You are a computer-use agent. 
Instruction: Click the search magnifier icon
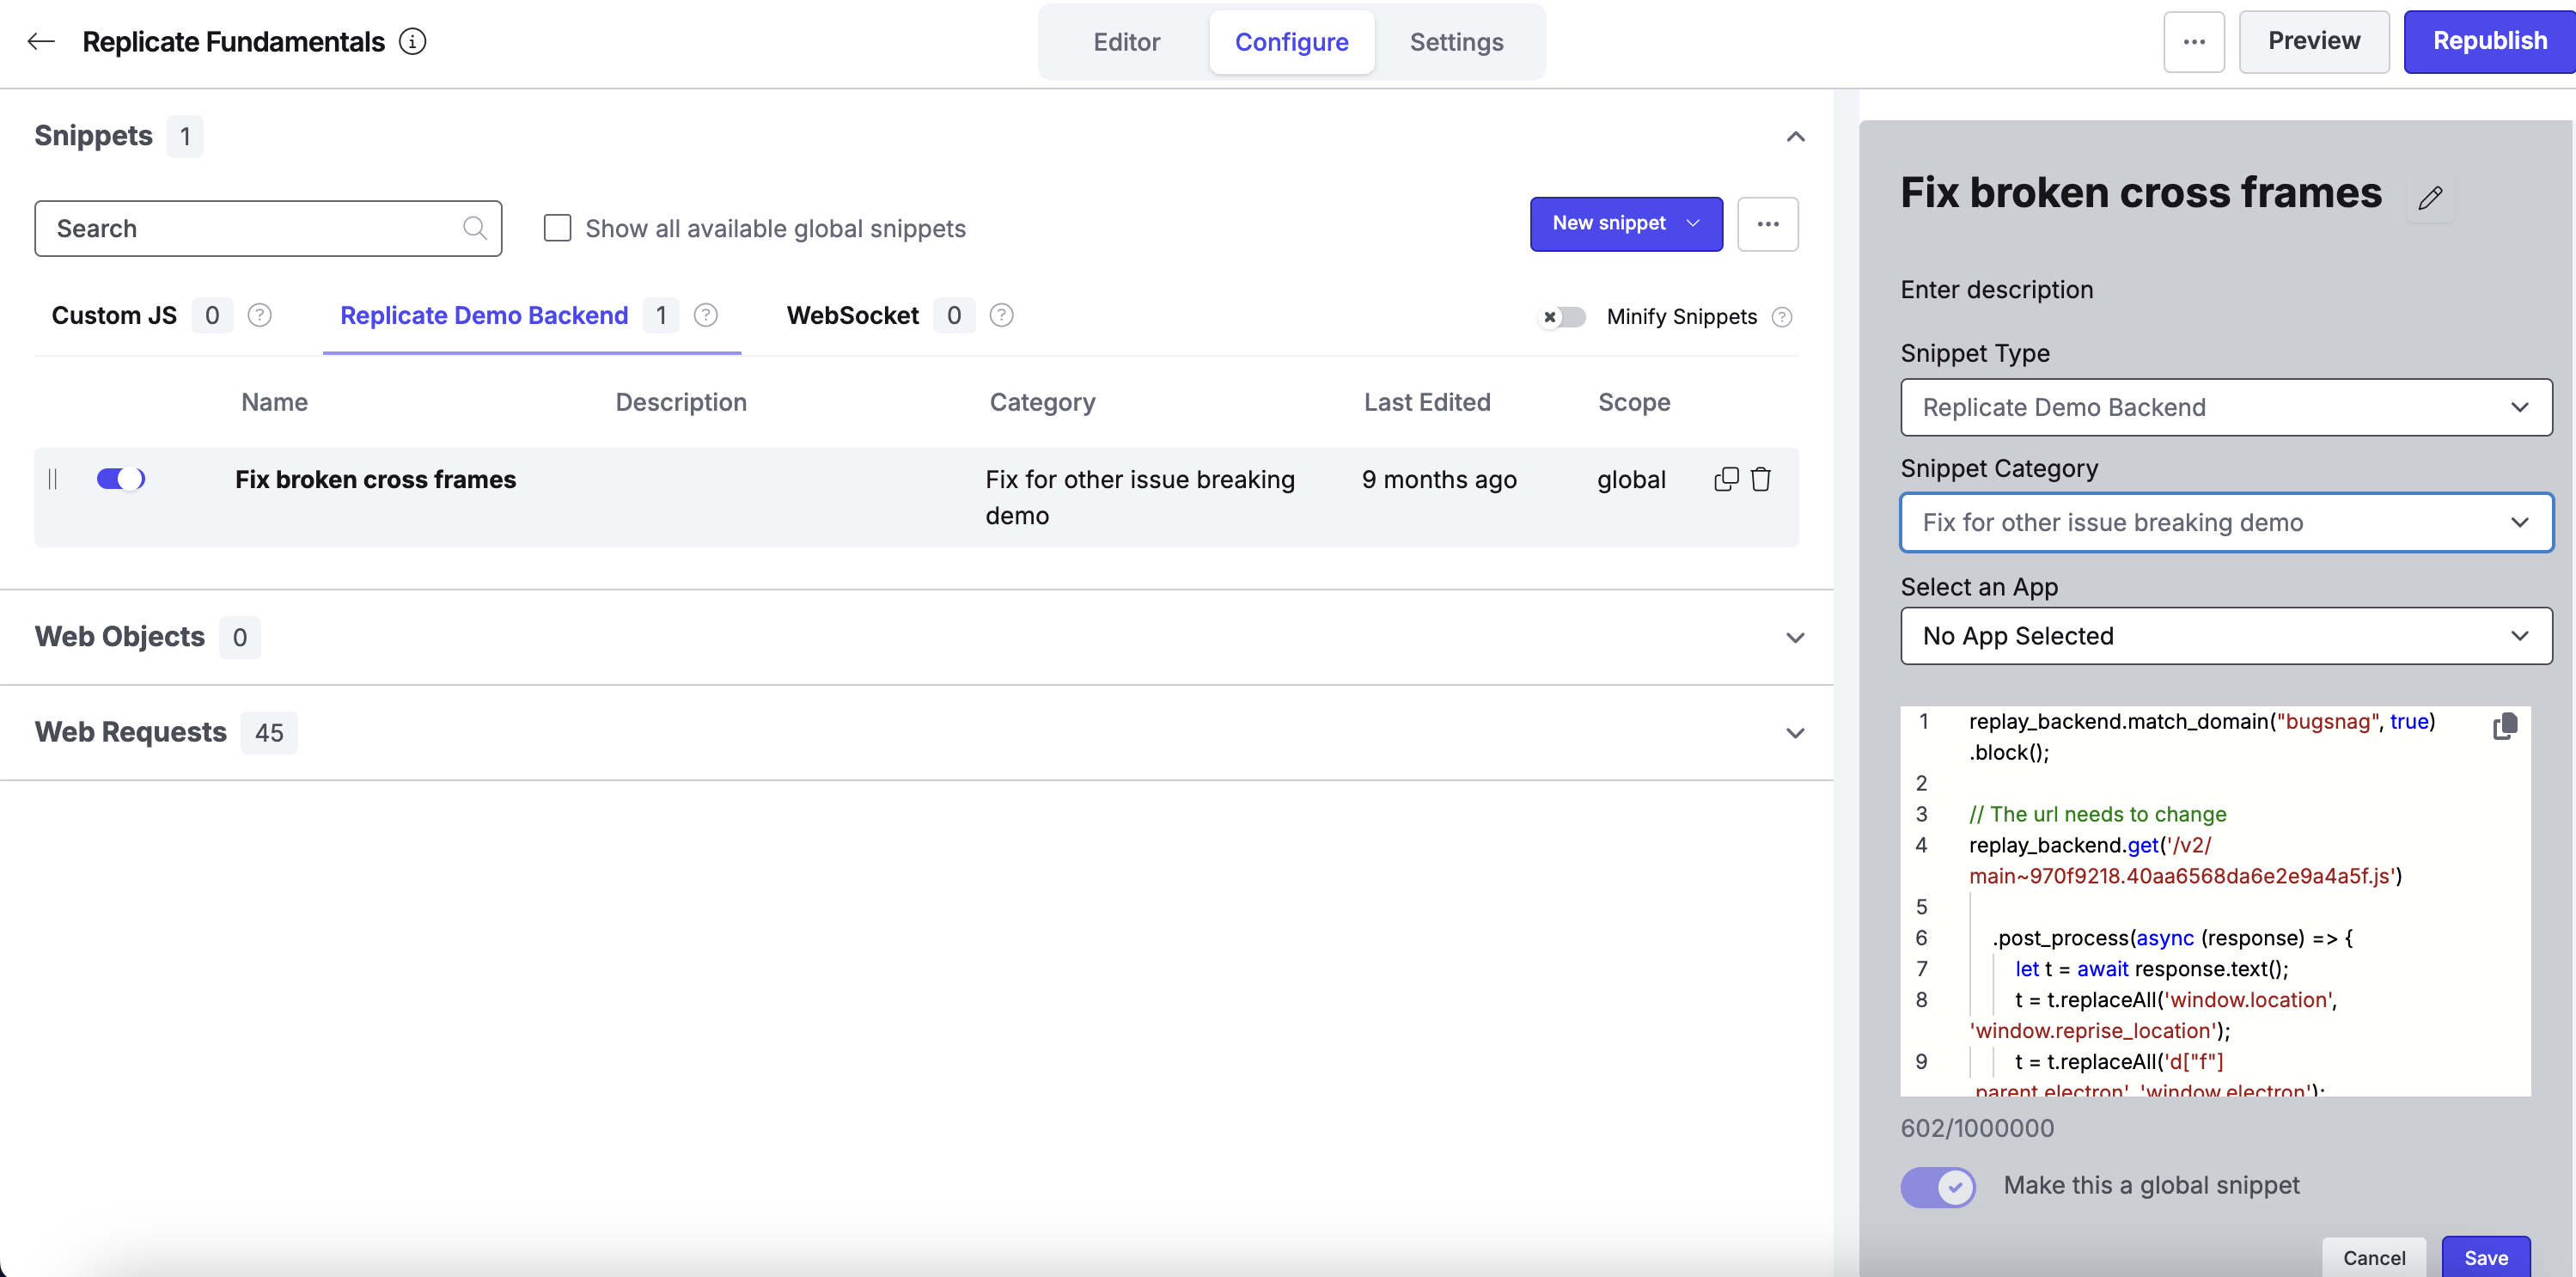(475, 228)
